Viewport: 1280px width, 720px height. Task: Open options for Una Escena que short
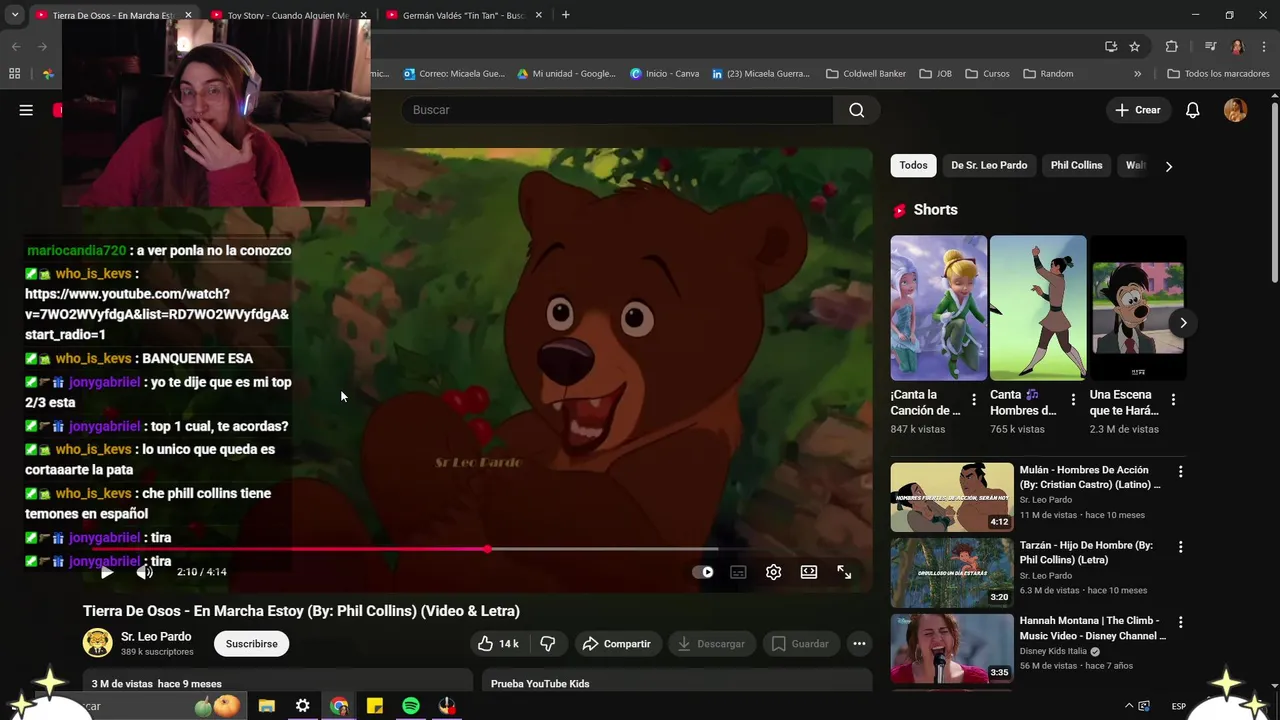click(1173, 399)
